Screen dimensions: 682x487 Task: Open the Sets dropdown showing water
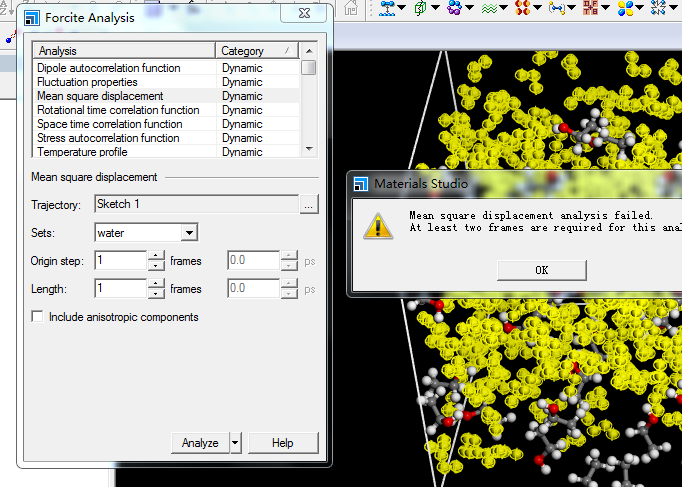point(189,233)
